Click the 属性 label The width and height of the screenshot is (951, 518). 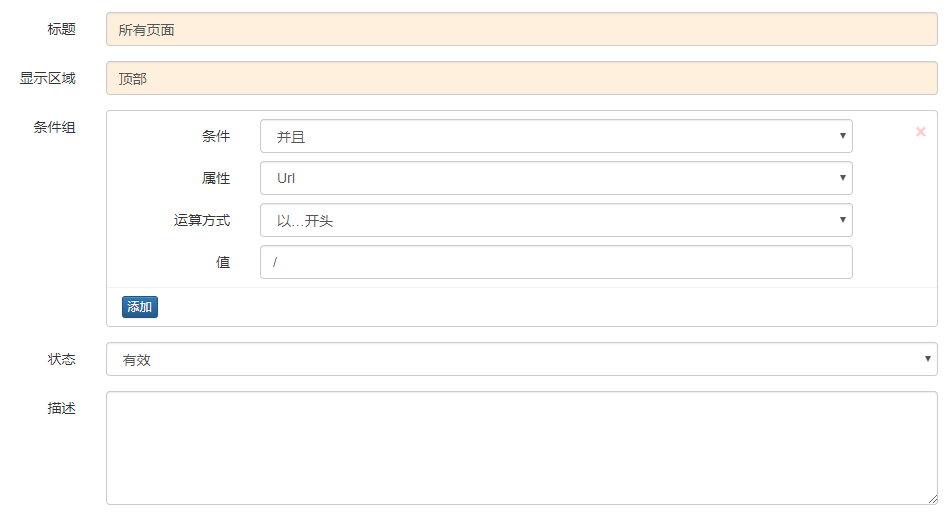click(x=216, y=178)
